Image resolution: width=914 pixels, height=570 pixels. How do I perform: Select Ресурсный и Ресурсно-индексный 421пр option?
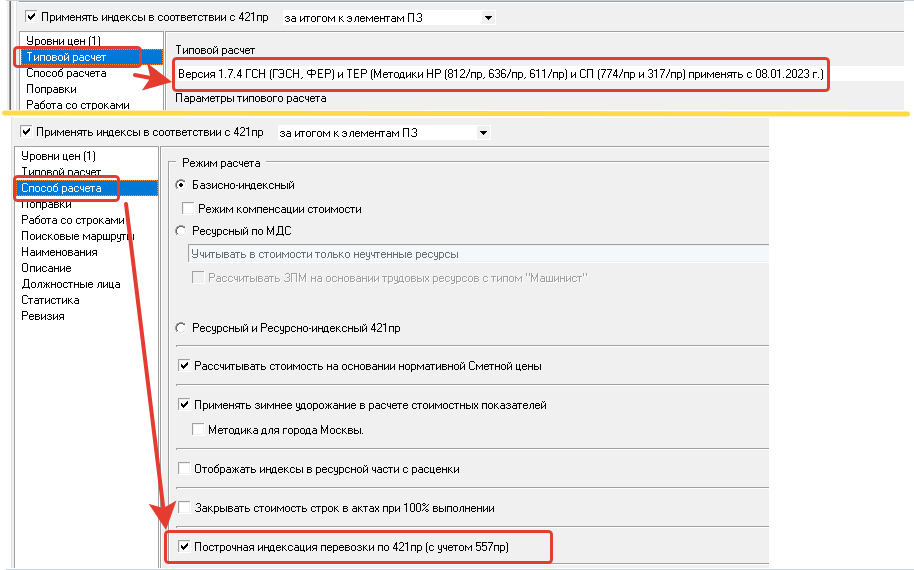point(181,328)
